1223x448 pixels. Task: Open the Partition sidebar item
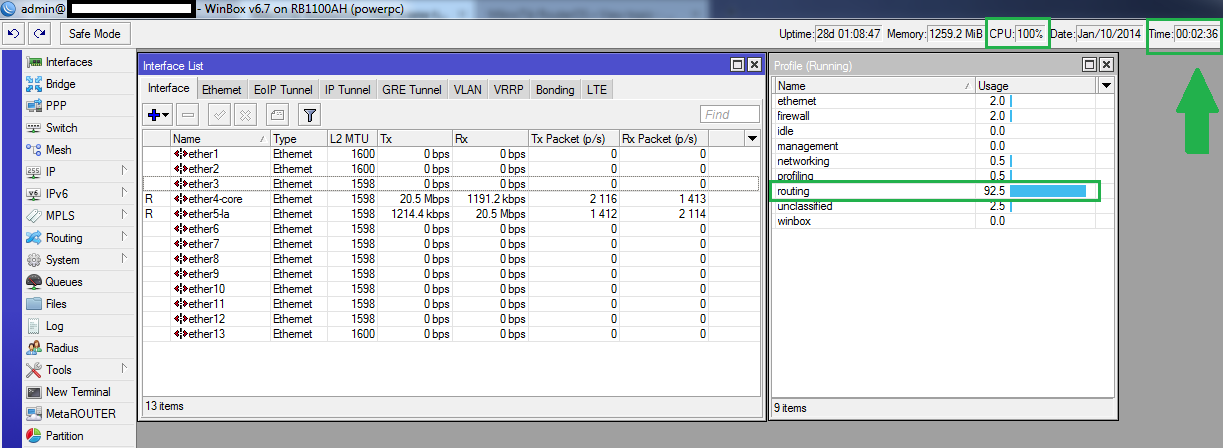[x=65, y=436]
